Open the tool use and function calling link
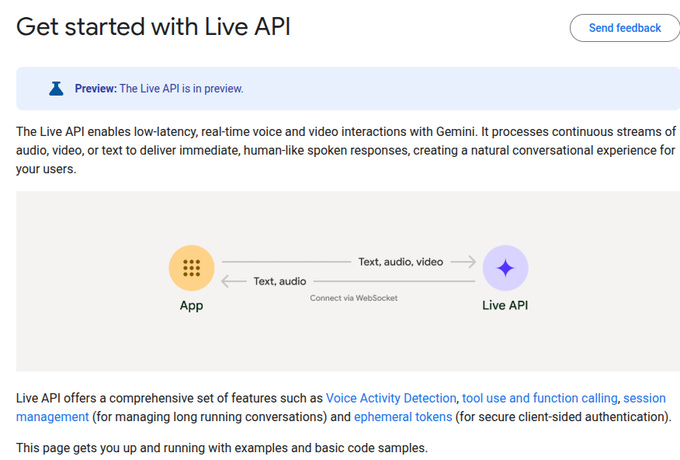The image size is (680, 460). tap(539, 398)
